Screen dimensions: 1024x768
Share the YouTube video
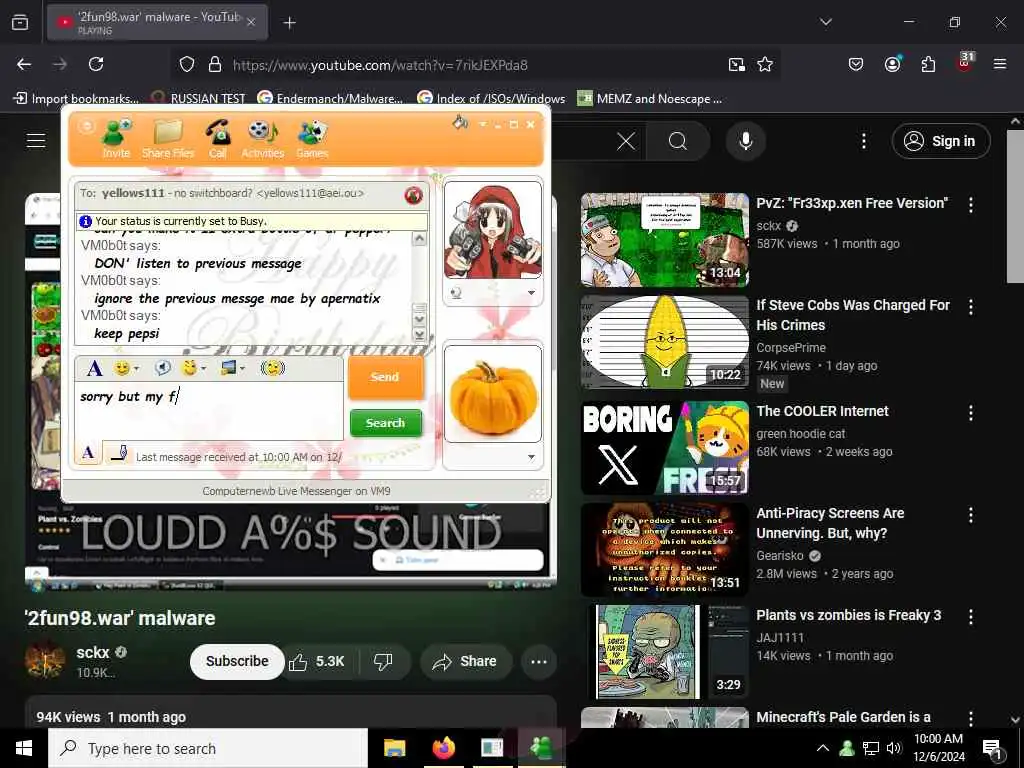(465, 661)
